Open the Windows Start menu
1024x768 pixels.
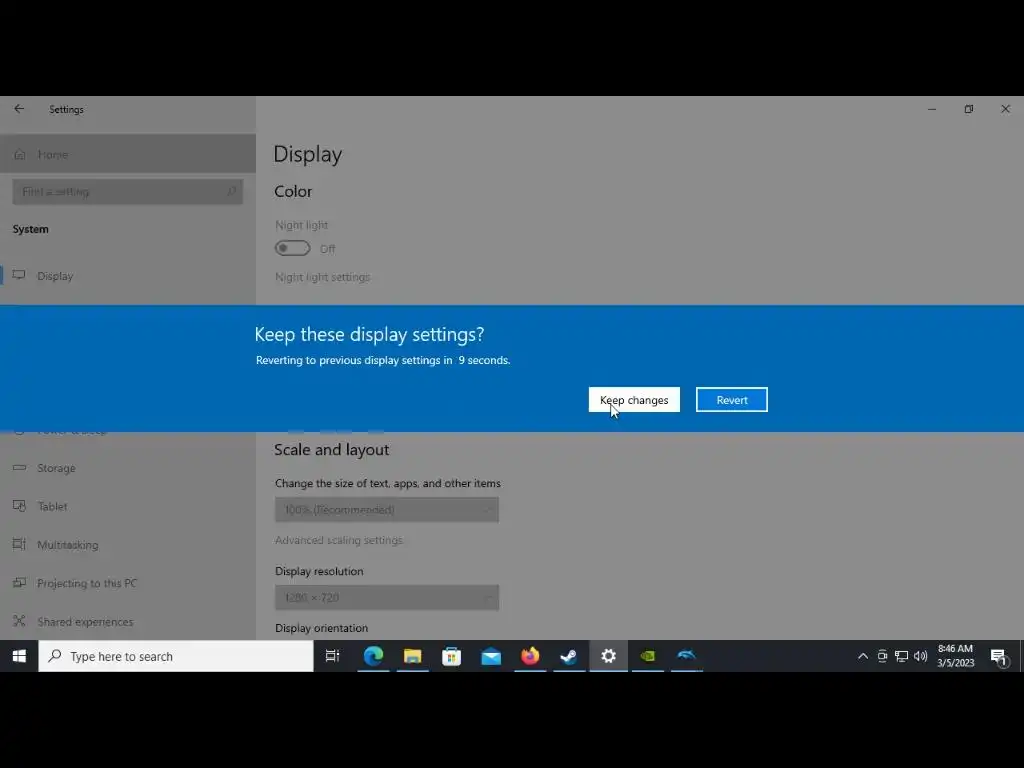click(19, 656)
